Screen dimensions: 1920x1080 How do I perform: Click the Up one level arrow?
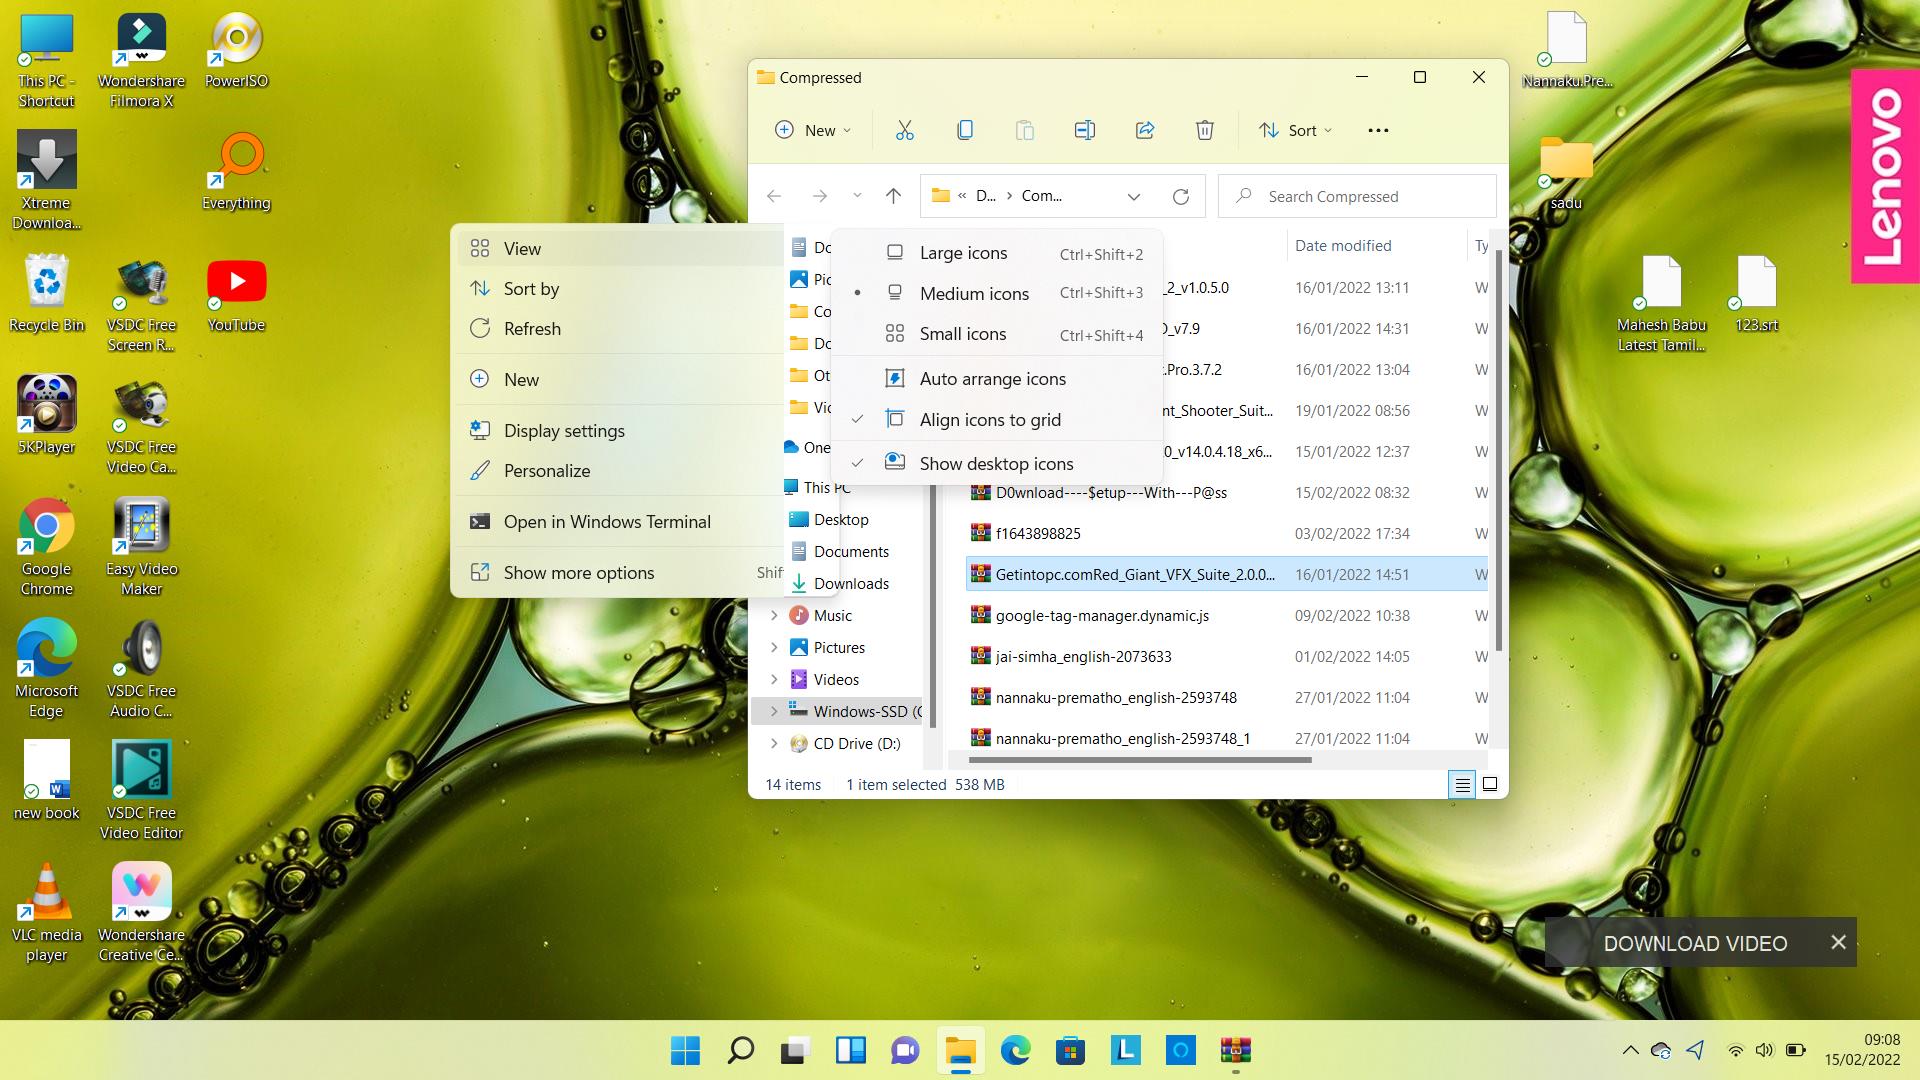point(893,196)
